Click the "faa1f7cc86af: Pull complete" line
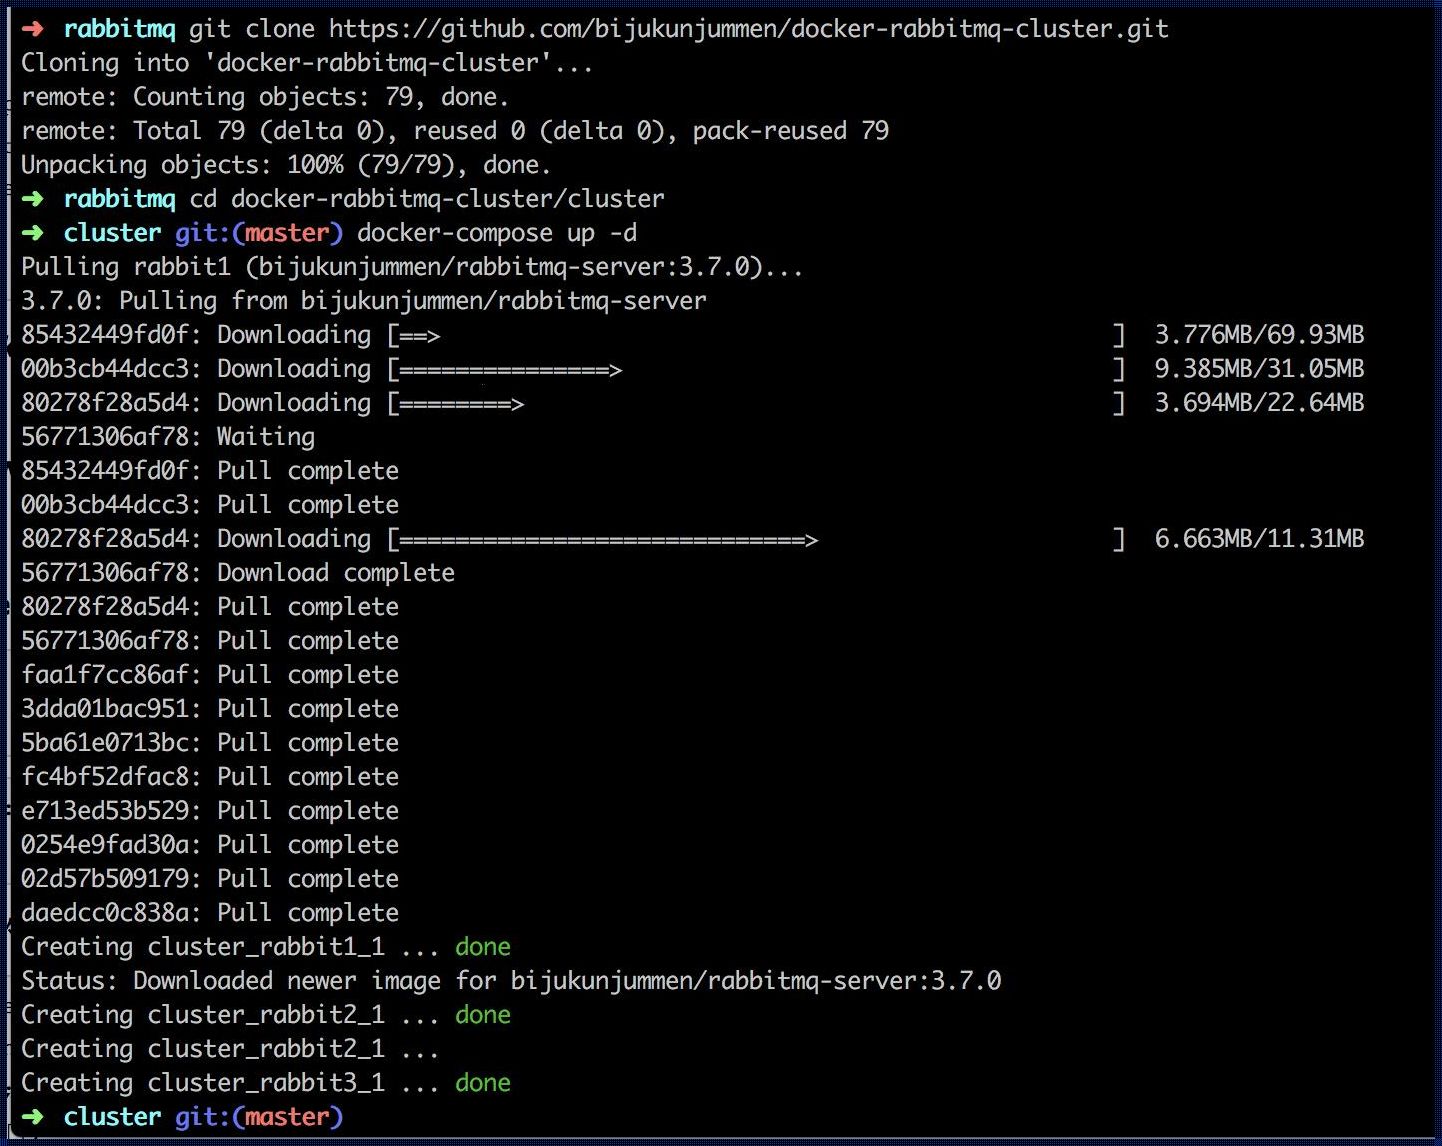 [210, 675]
